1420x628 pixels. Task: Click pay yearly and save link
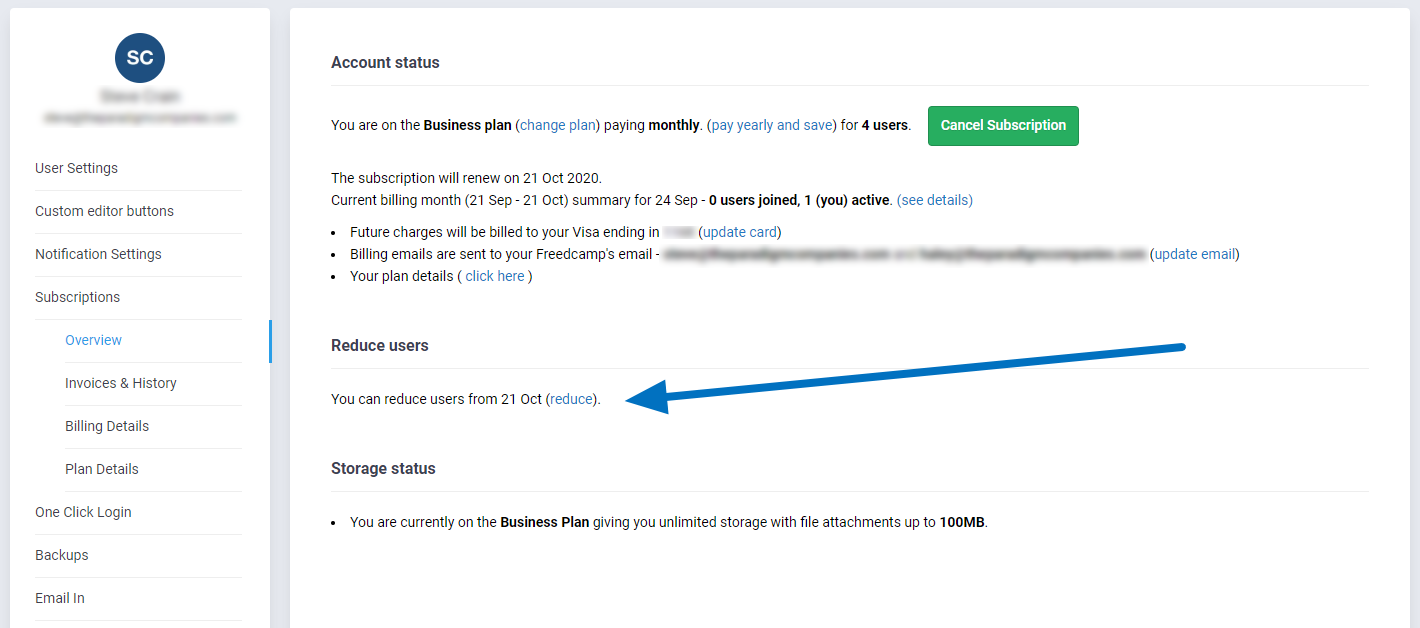[x=771, y=125]
